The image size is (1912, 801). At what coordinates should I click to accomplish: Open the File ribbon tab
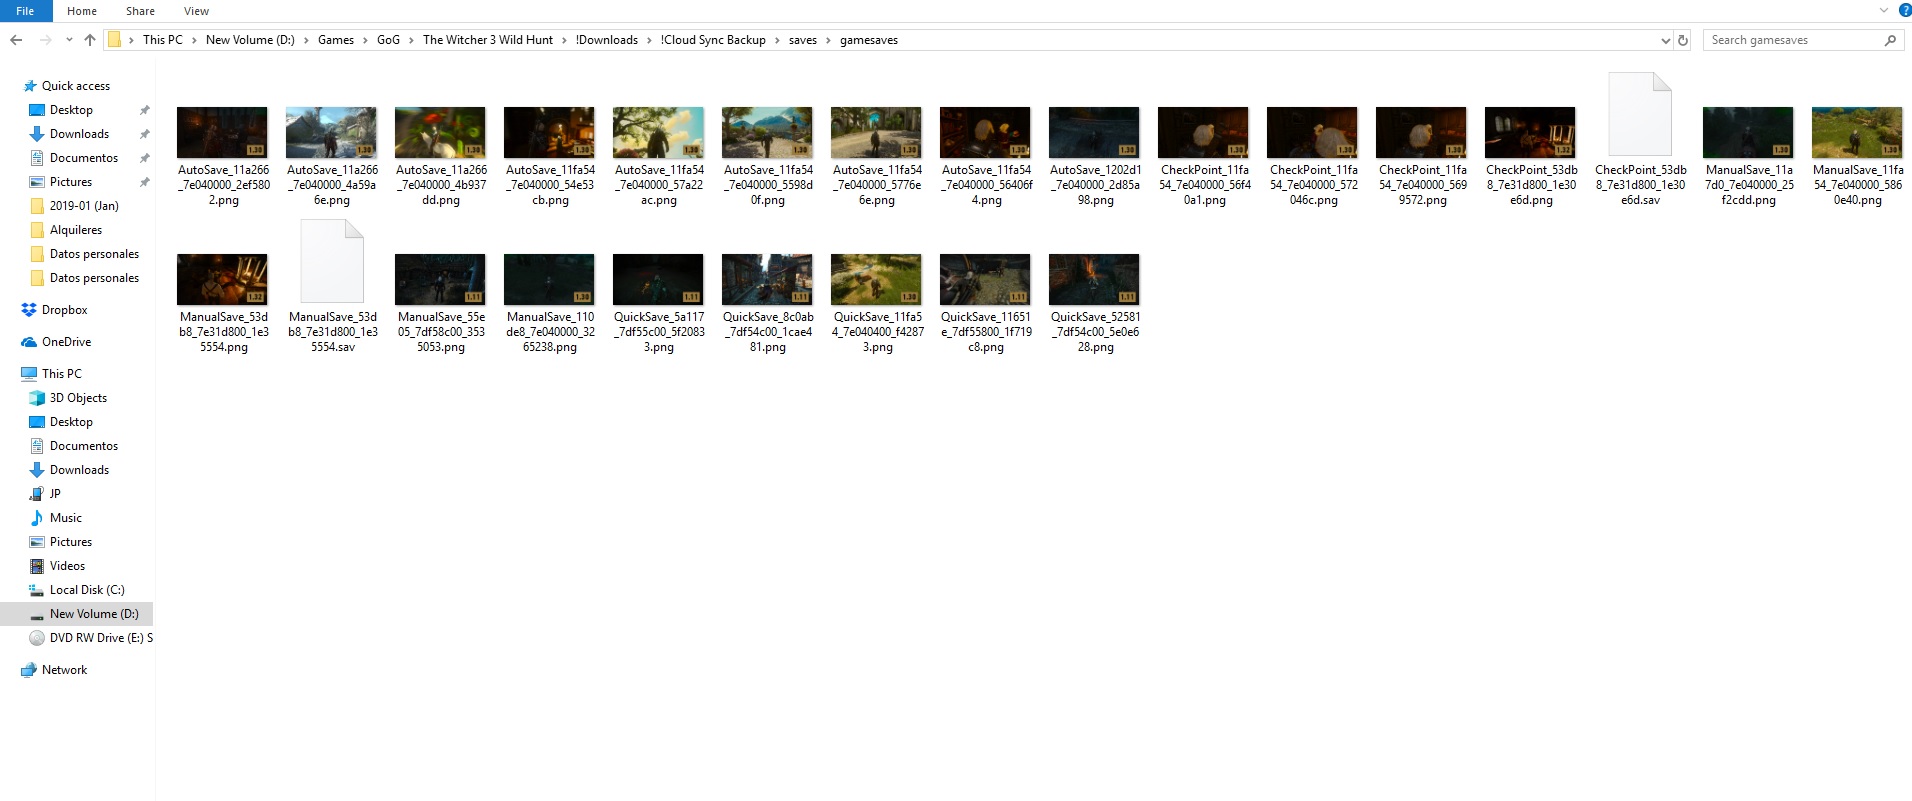pyautogui.click(x=25, y=11)
